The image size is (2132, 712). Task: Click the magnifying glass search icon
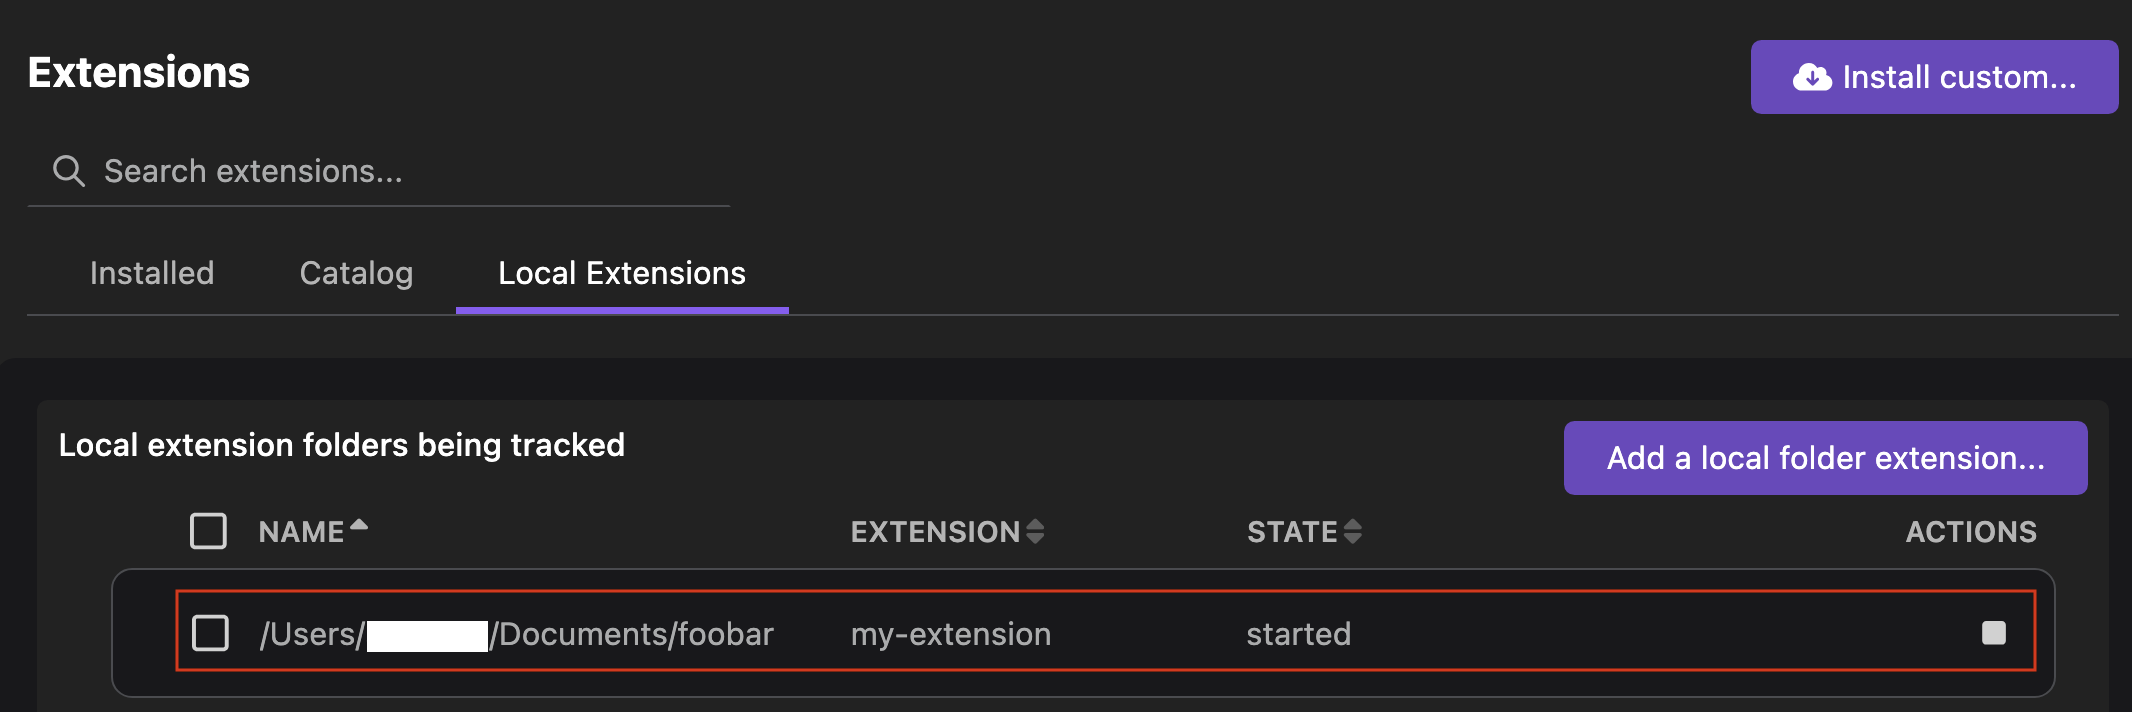68,170
